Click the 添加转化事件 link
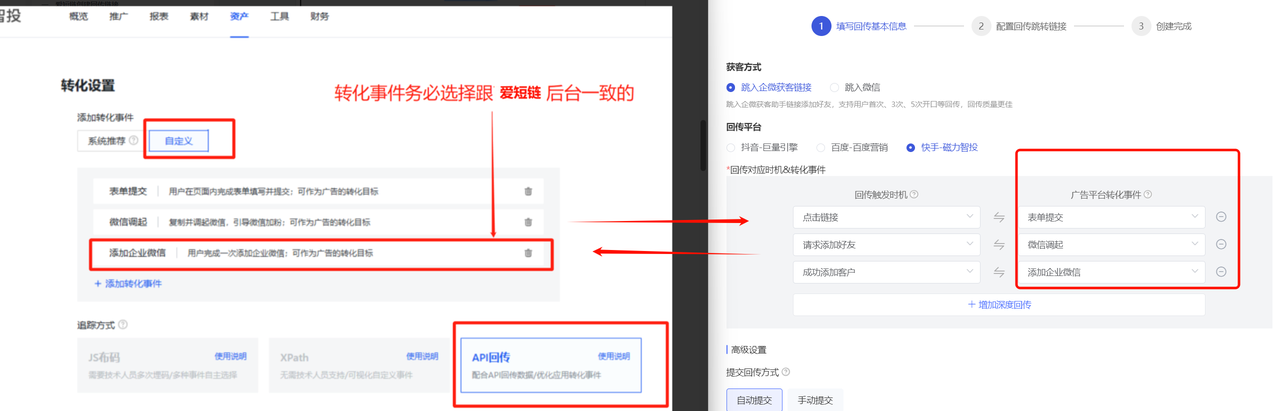The image size is (1280, 411). point(128,284)
